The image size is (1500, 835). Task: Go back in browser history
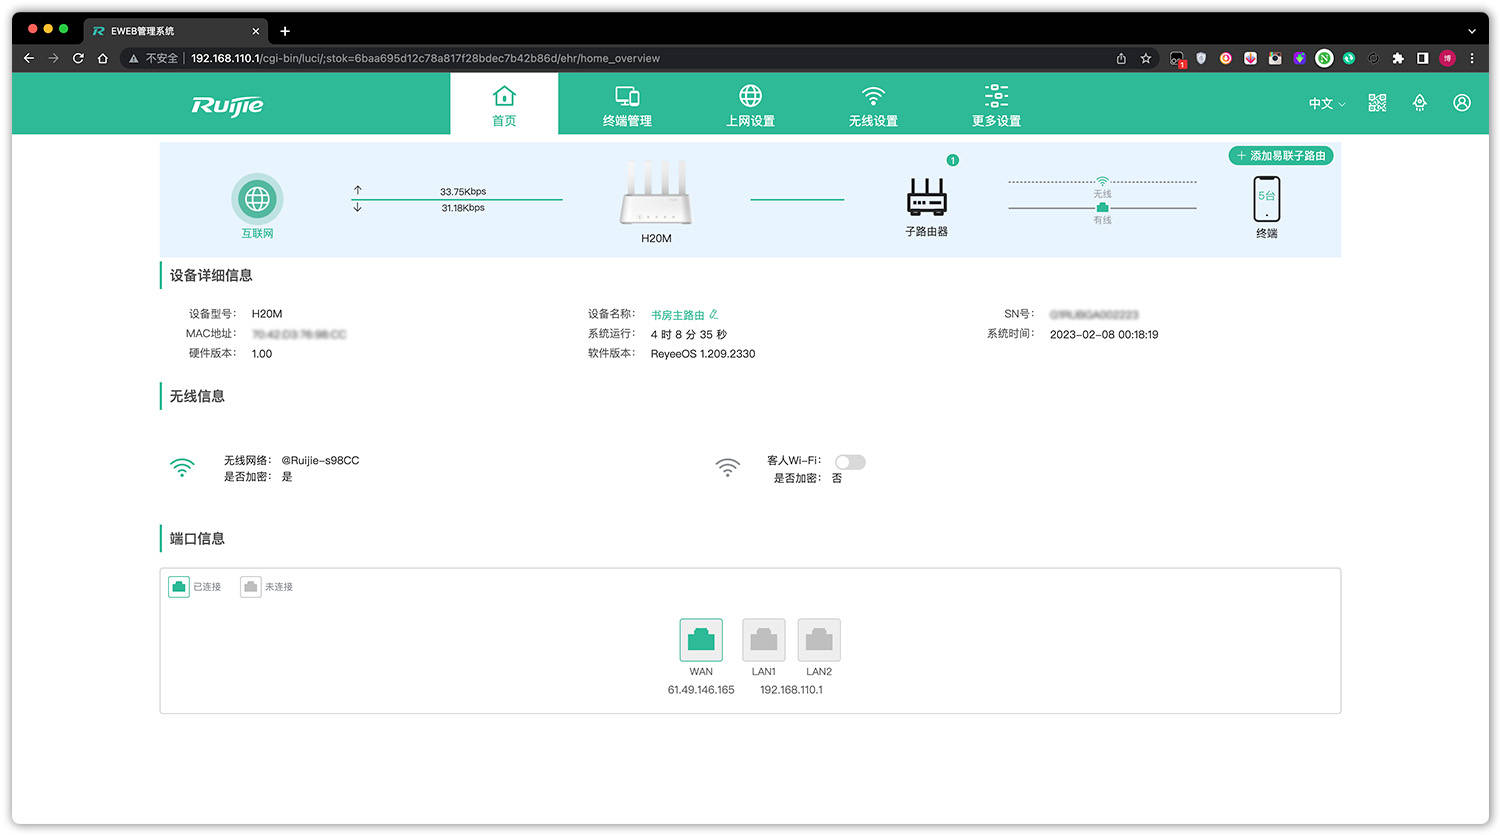click(29, 58)
